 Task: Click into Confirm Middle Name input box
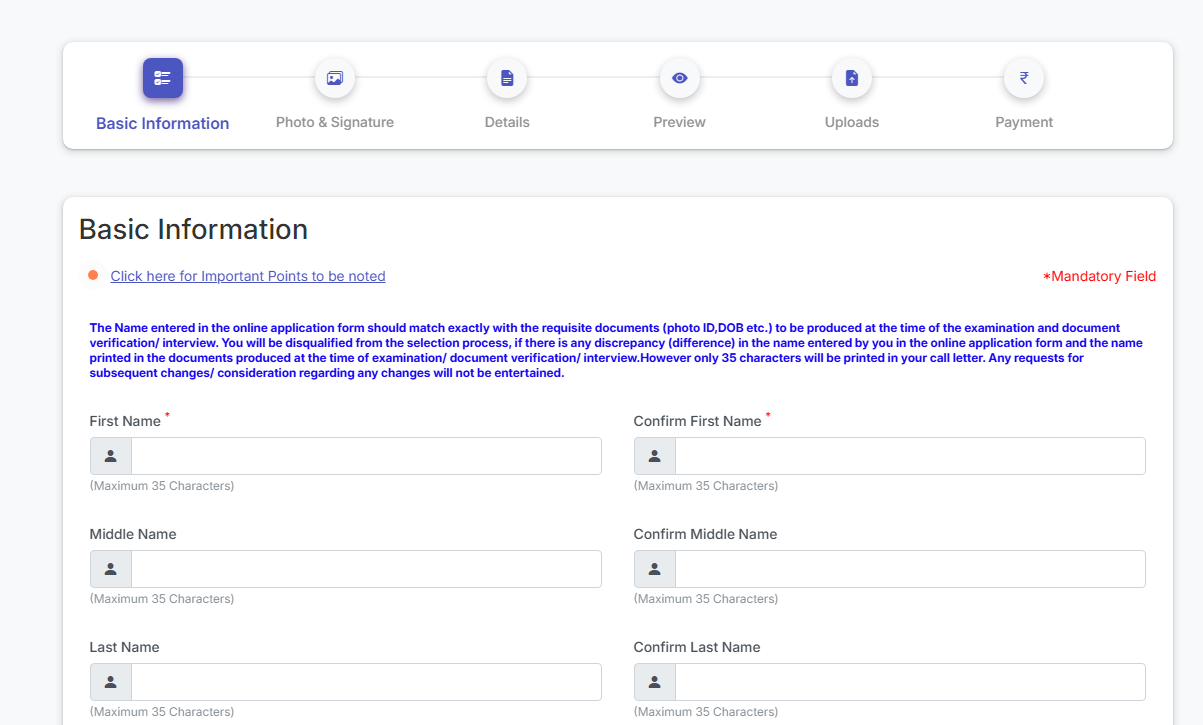pos(910,569)
